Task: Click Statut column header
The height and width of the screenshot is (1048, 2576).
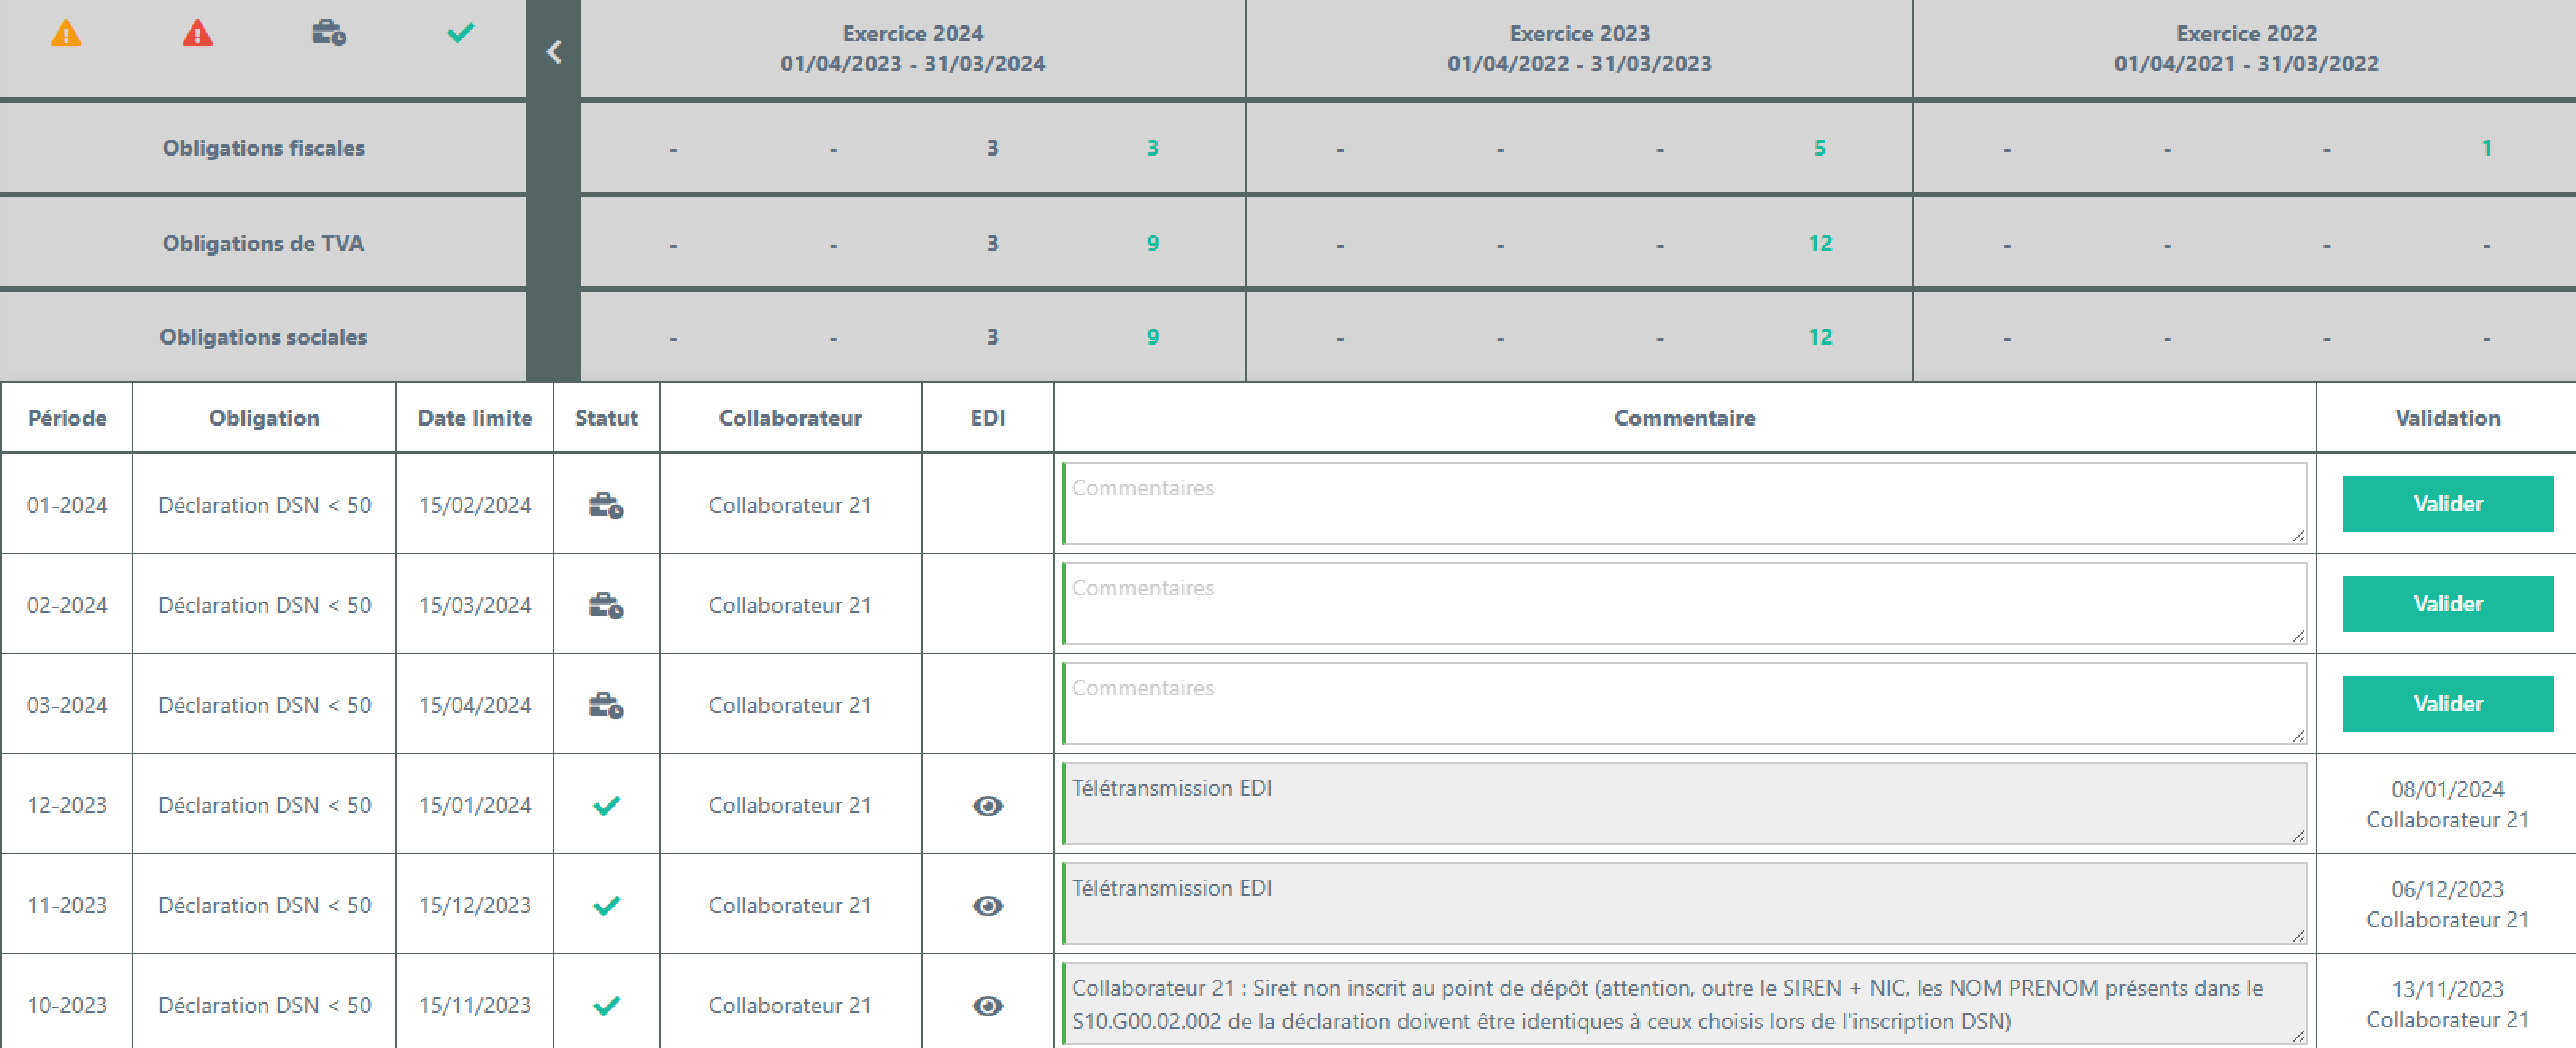Action: pos(606,418)
